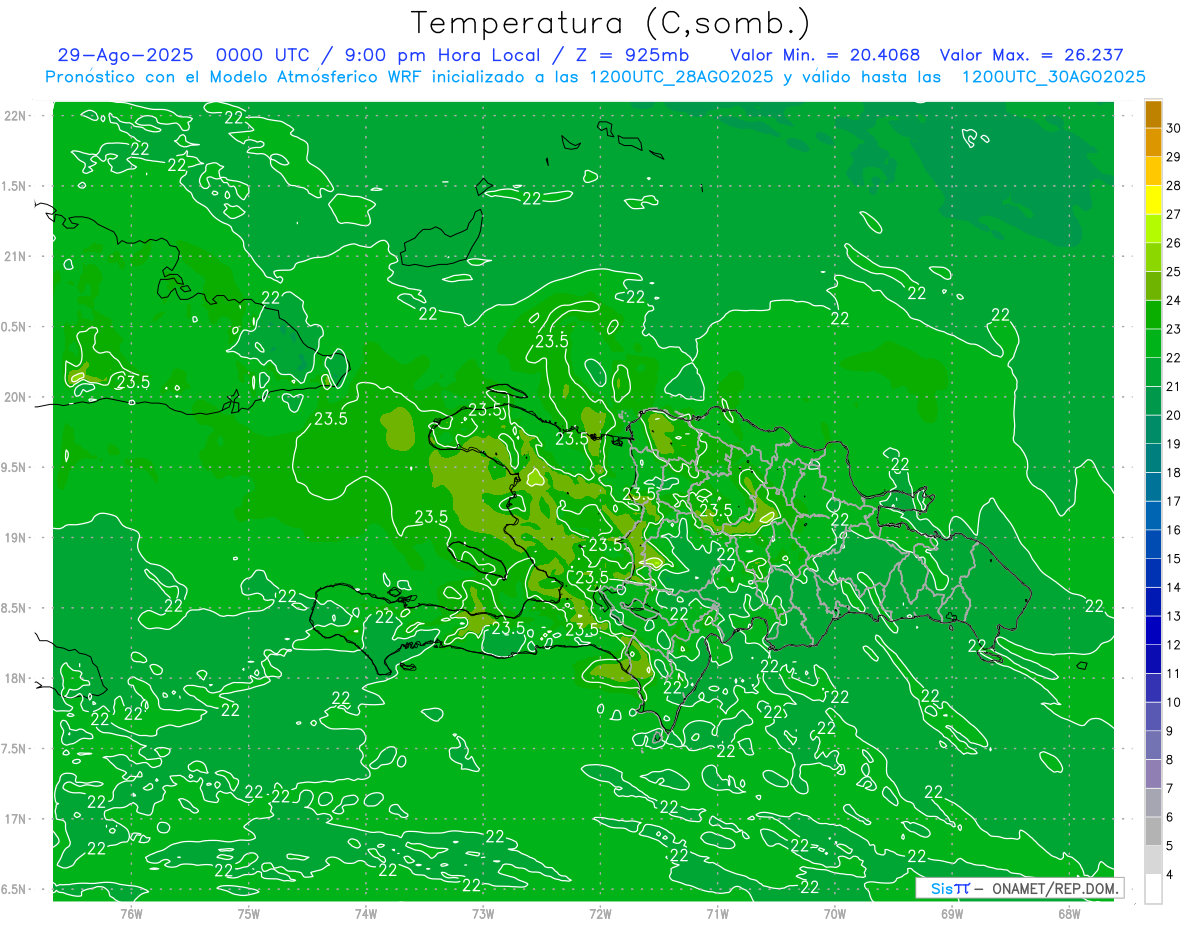Viewport: 1200px width, 927px height.
Task: Click the title "Temperatura (C,somb.)"
Action: coord(611,23)
